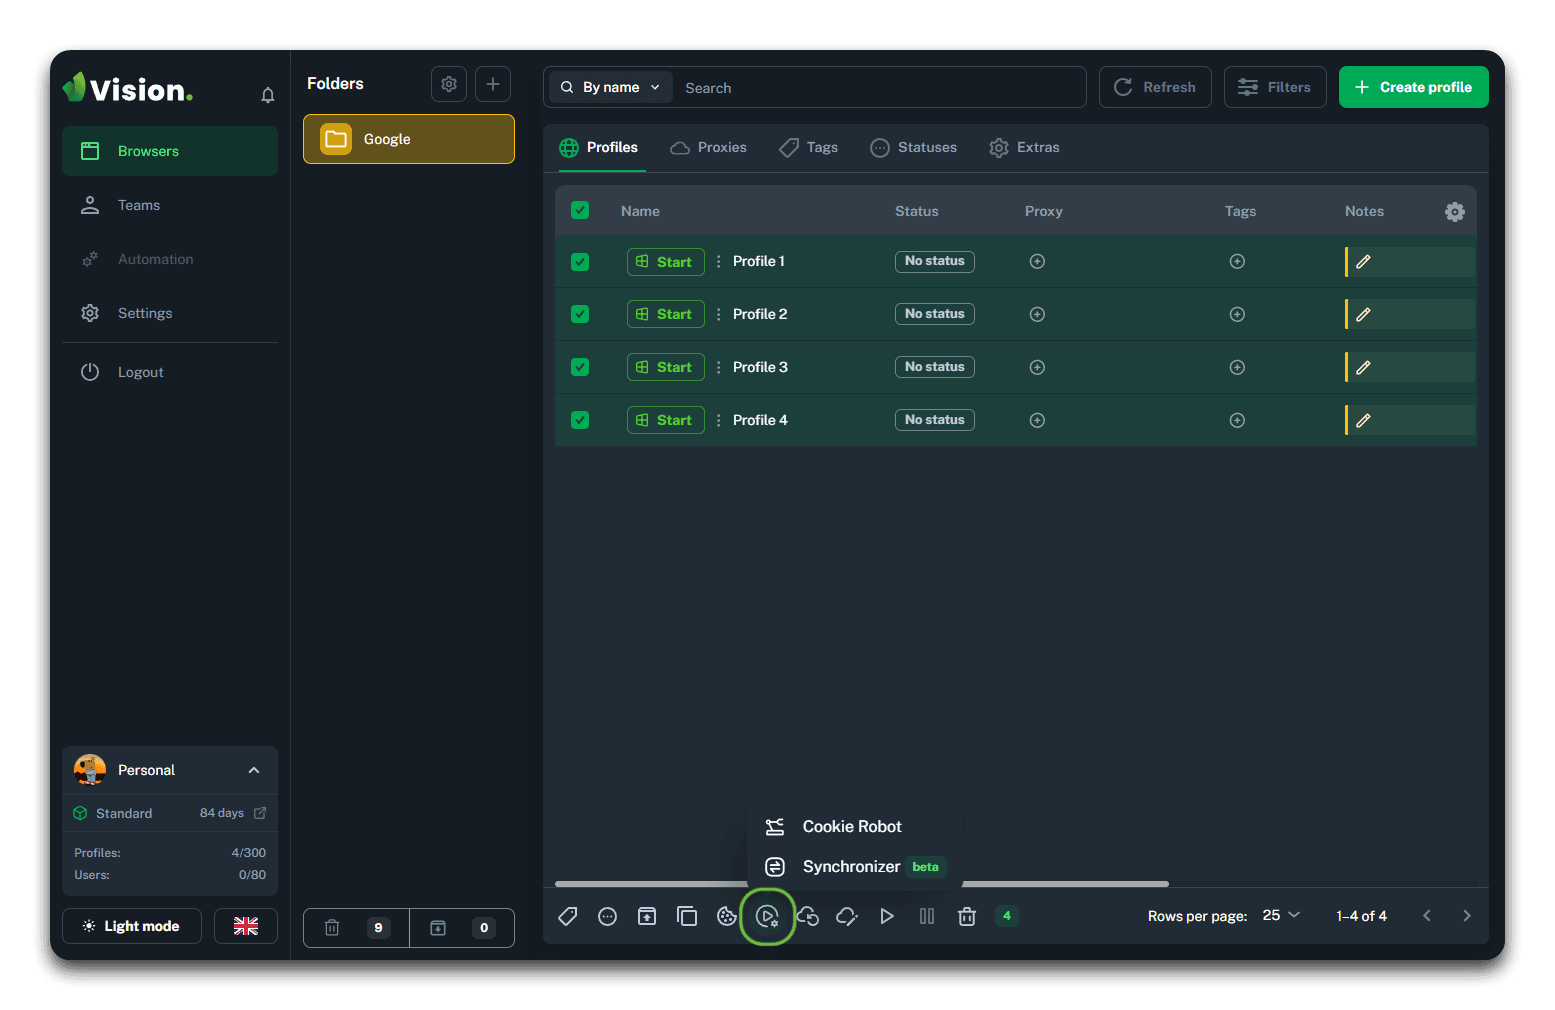Click the Search input field
Screen dimensions: 1555x1010
(880, 88)
